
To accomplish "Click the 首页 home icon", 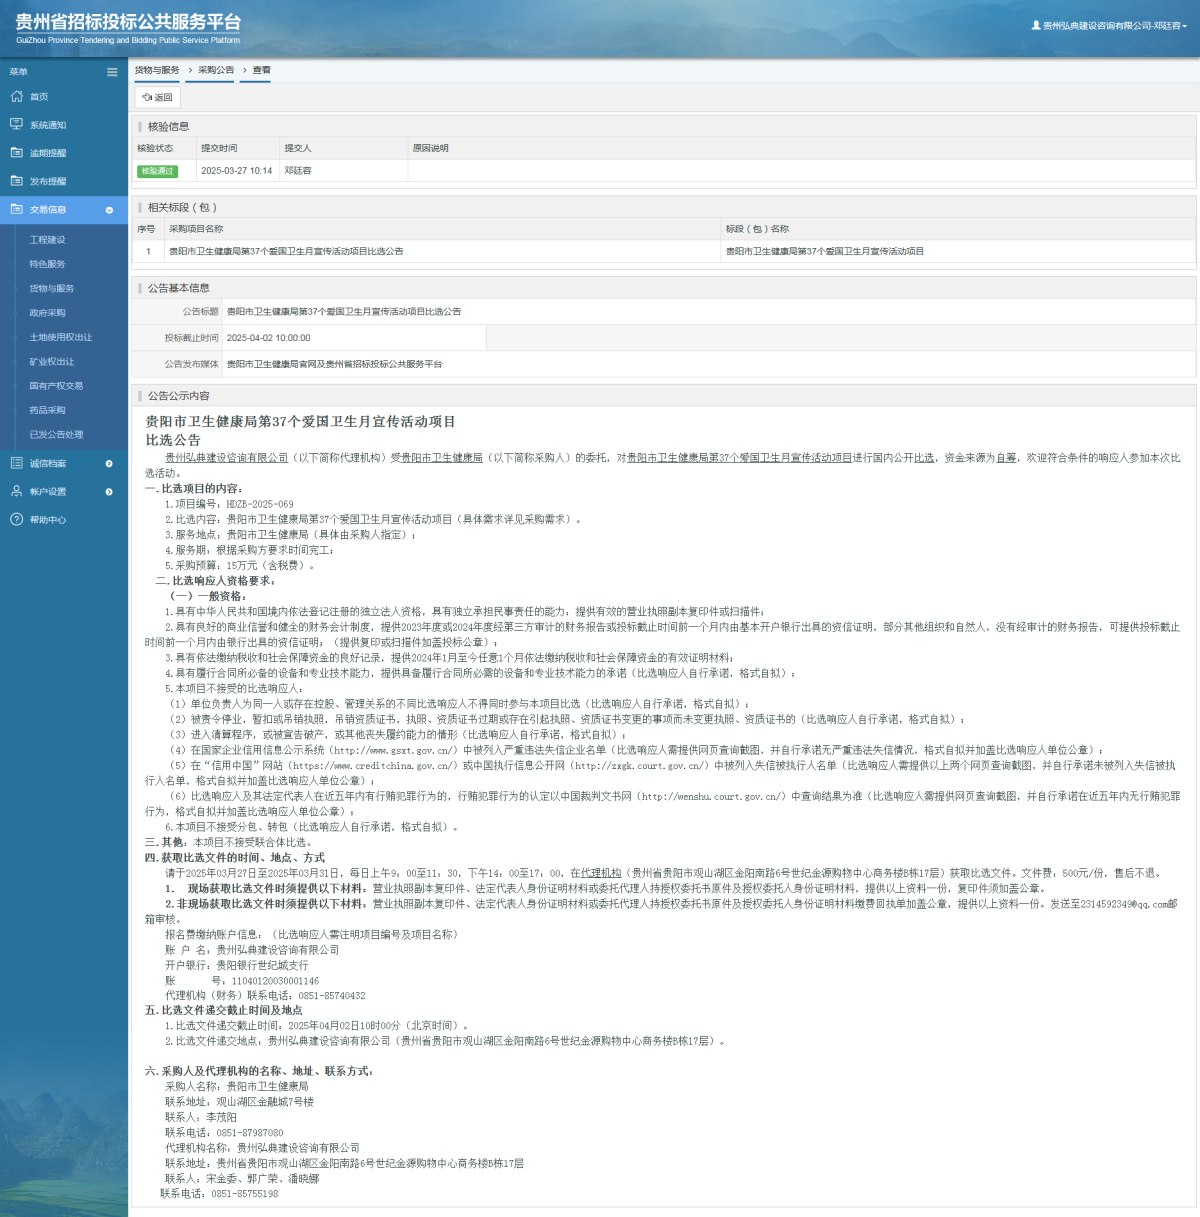I will 16,97.
